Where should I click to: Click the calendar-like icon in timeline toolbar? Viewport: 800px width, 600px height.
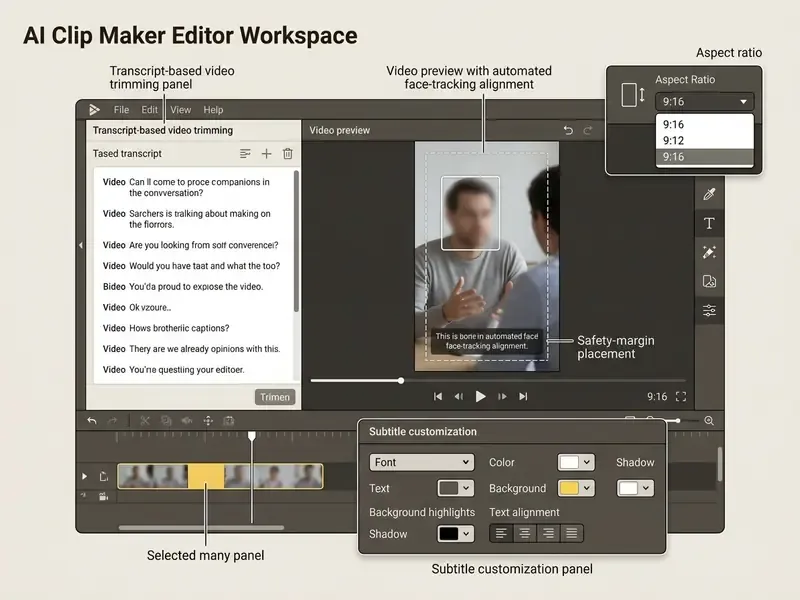(229, 420)
